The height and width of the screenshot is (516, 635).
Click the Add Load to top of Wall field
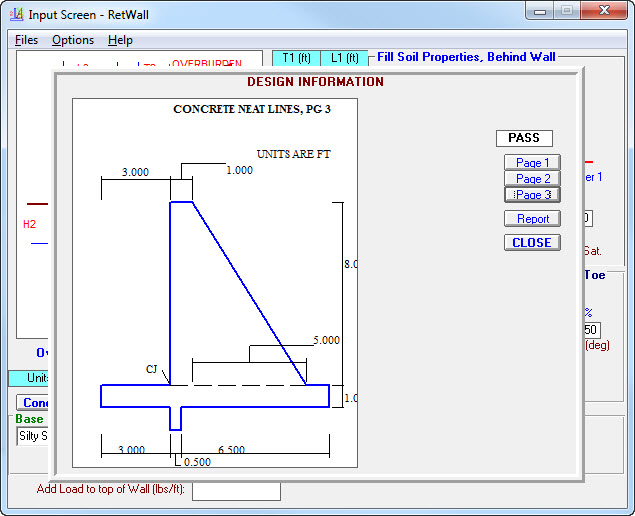coord(236,490)
